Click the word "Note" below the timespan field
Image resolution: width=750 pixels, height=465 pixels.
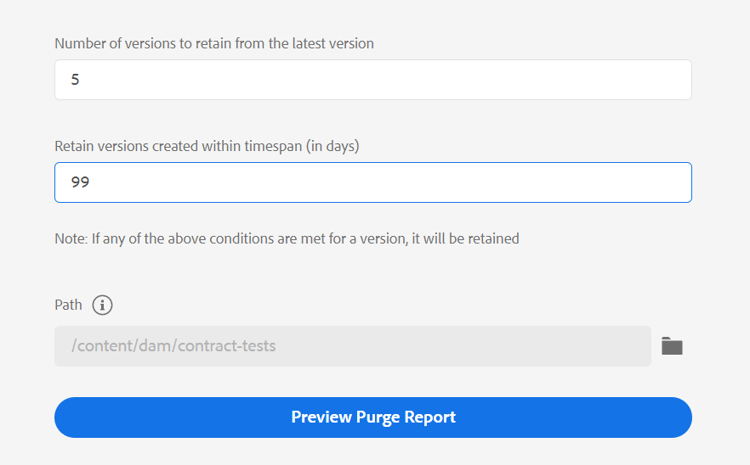[x=71, y=239]
